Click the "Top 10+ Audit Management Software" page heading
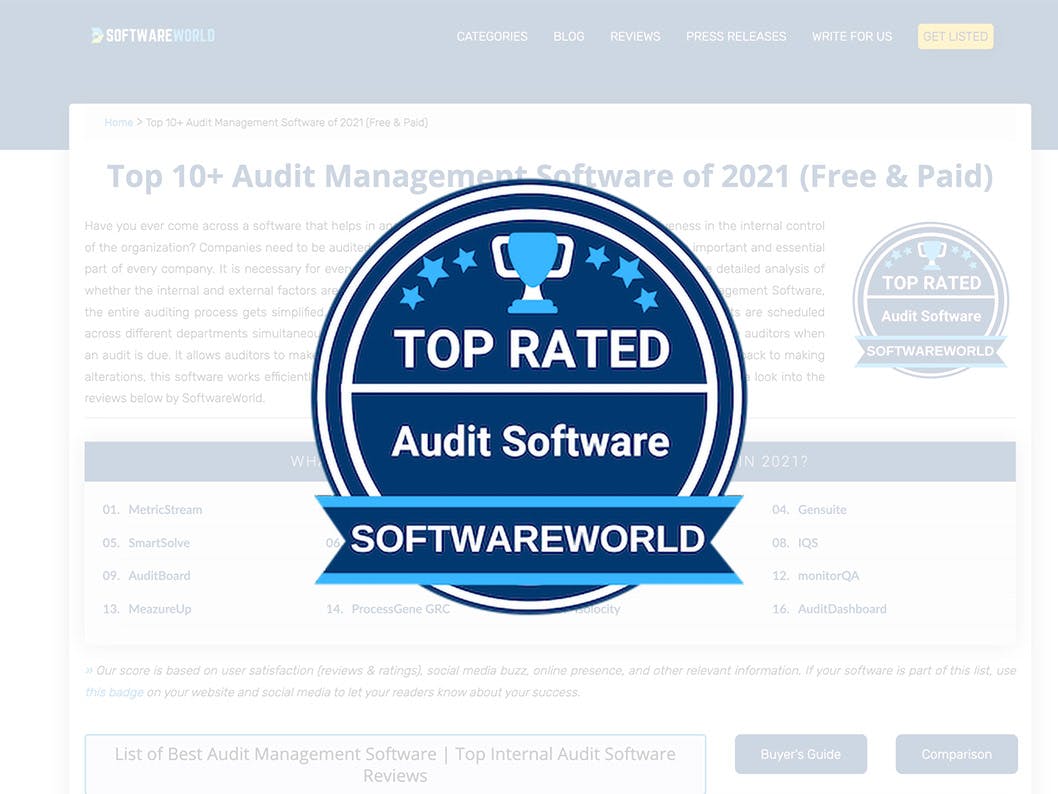Screen dimensions: 1058x794 [x=550, y=176]
